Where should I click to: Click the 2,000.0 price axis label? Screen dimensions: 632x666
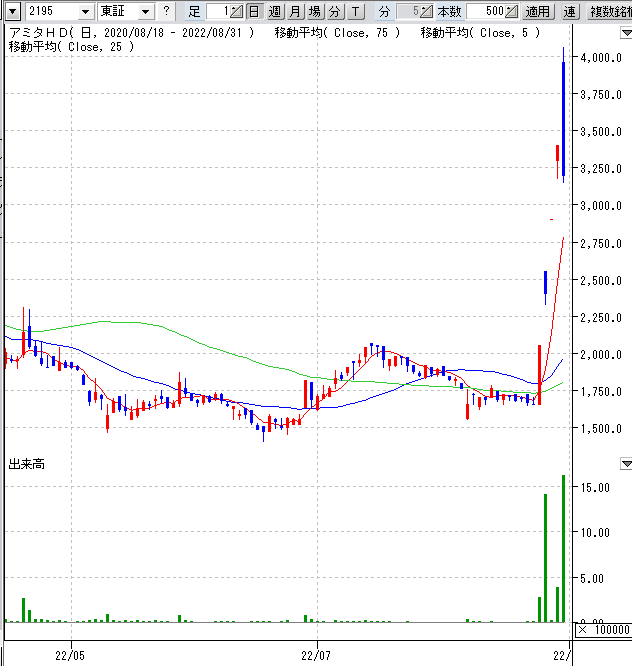(x=601, y=354)
